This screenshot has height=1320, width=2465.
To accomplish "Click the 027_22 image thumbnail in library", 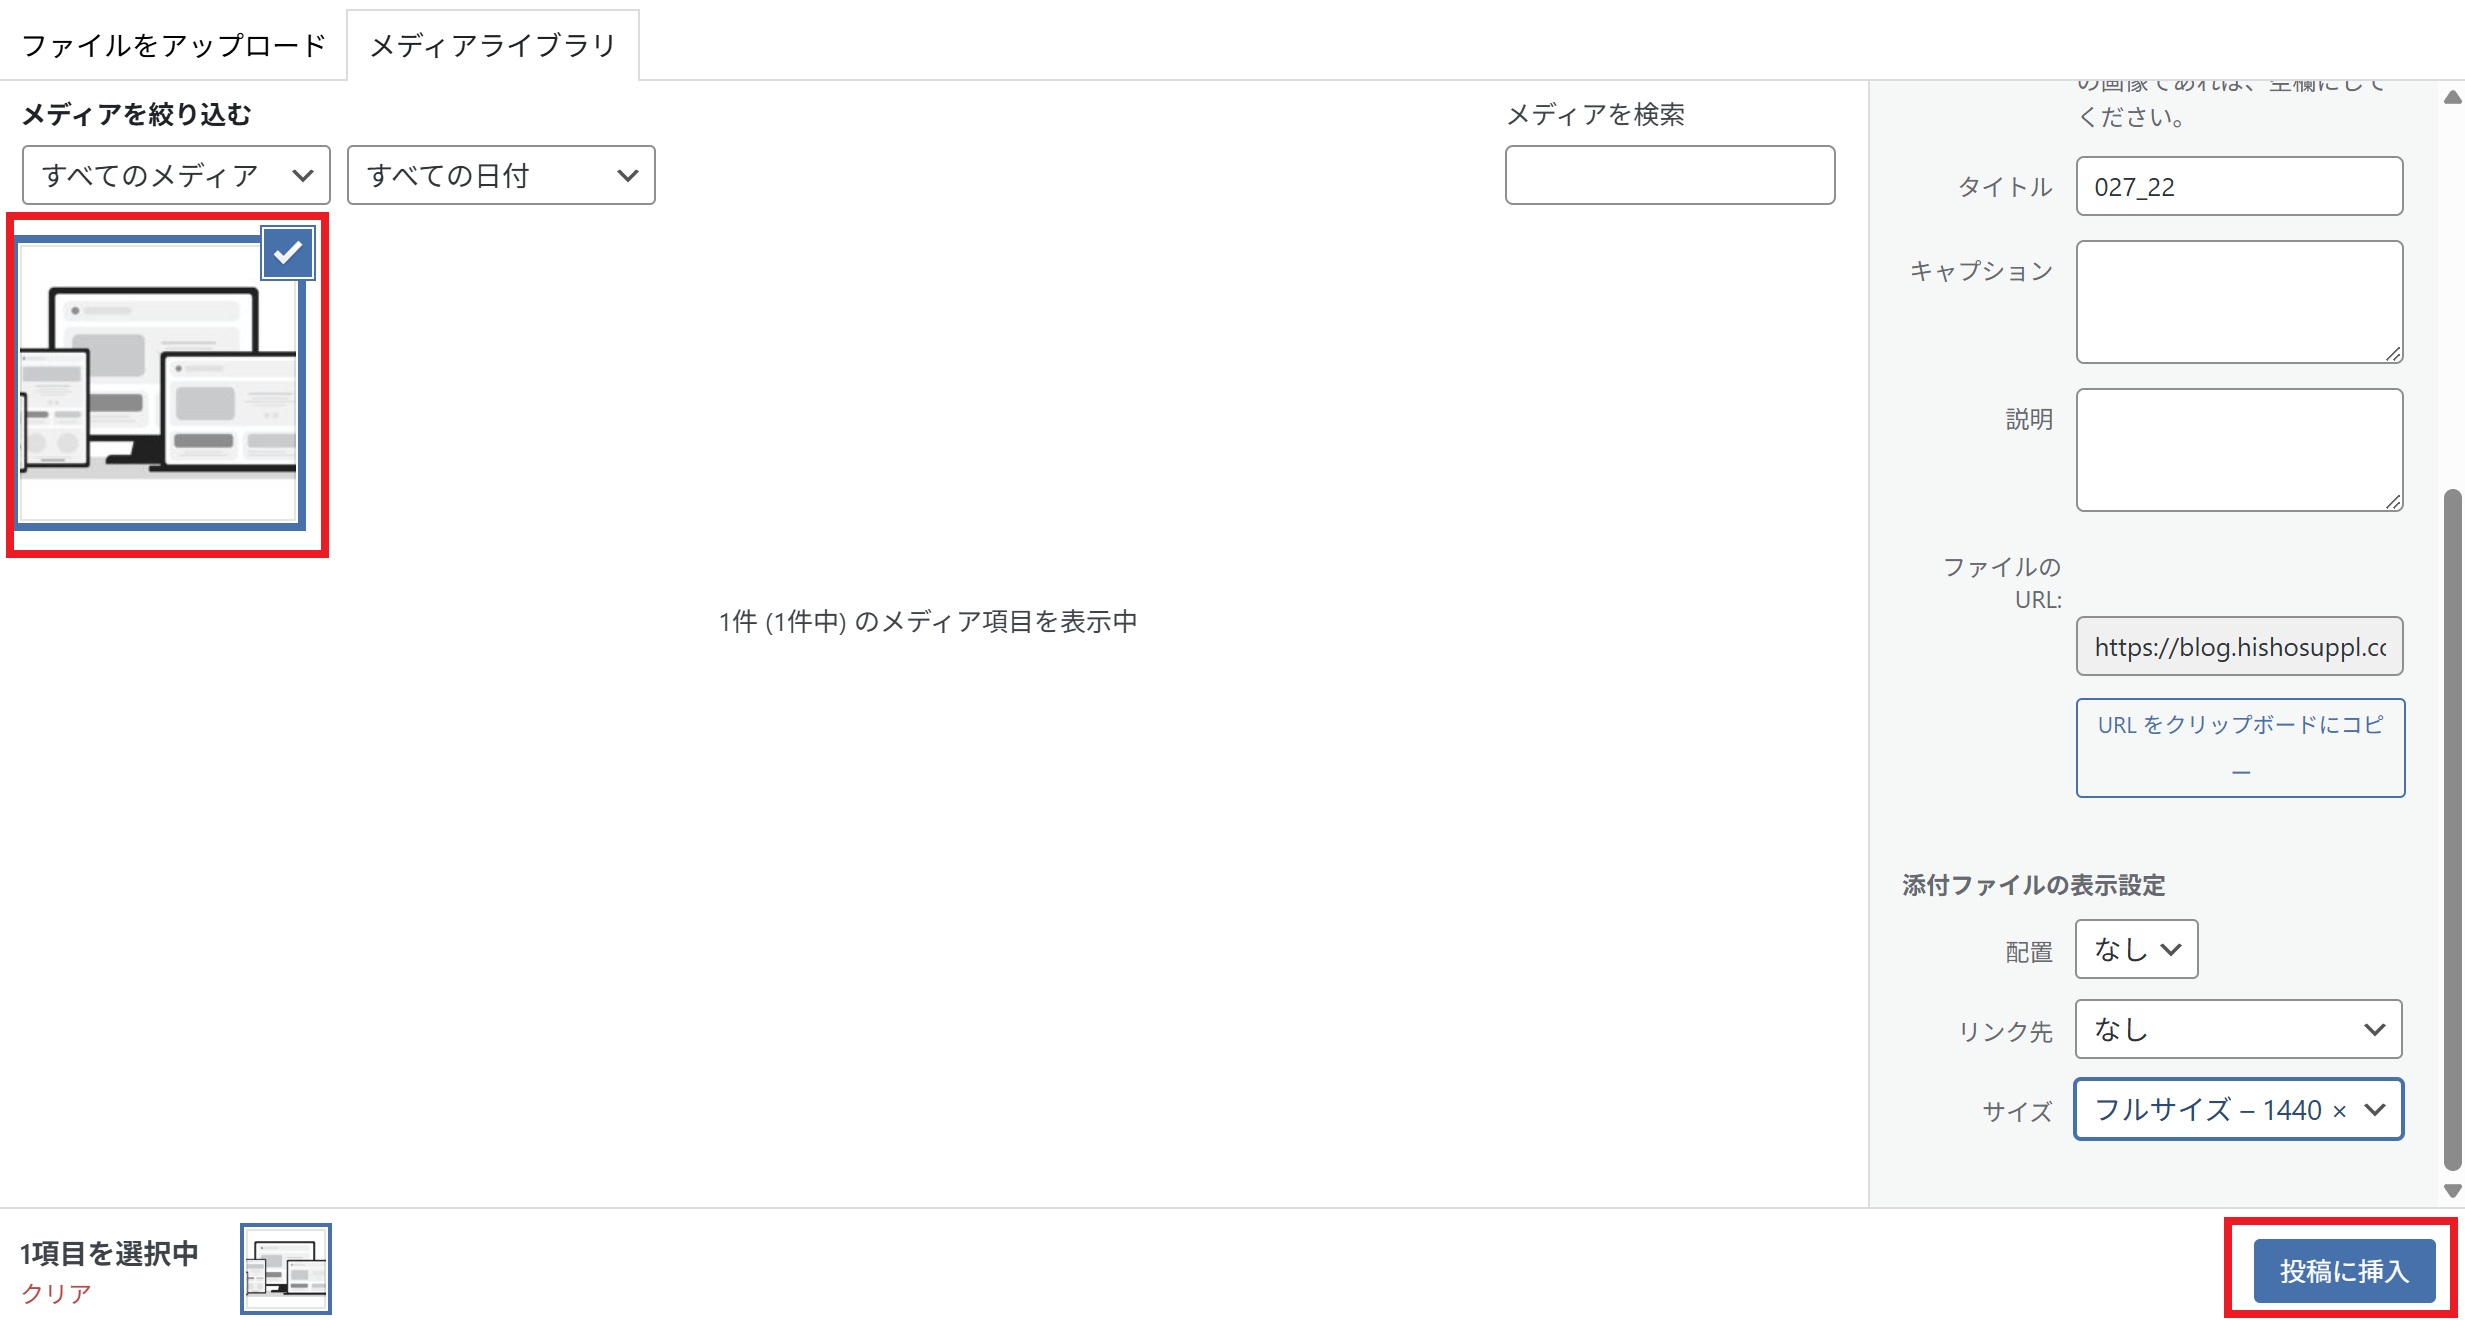I will point(158,390).
